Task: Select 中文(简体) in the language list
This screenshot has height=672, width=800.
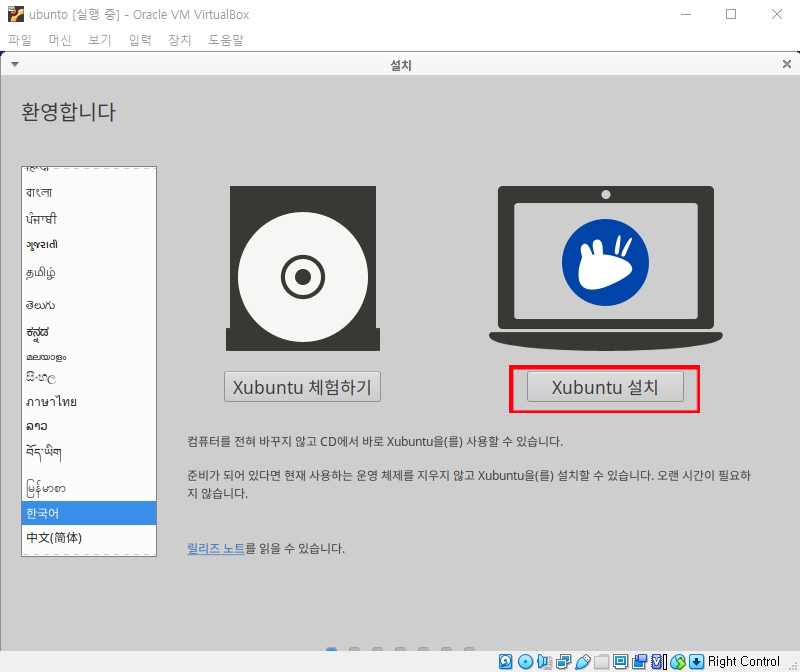Action: pyautogui.click(x=89, y=537)
